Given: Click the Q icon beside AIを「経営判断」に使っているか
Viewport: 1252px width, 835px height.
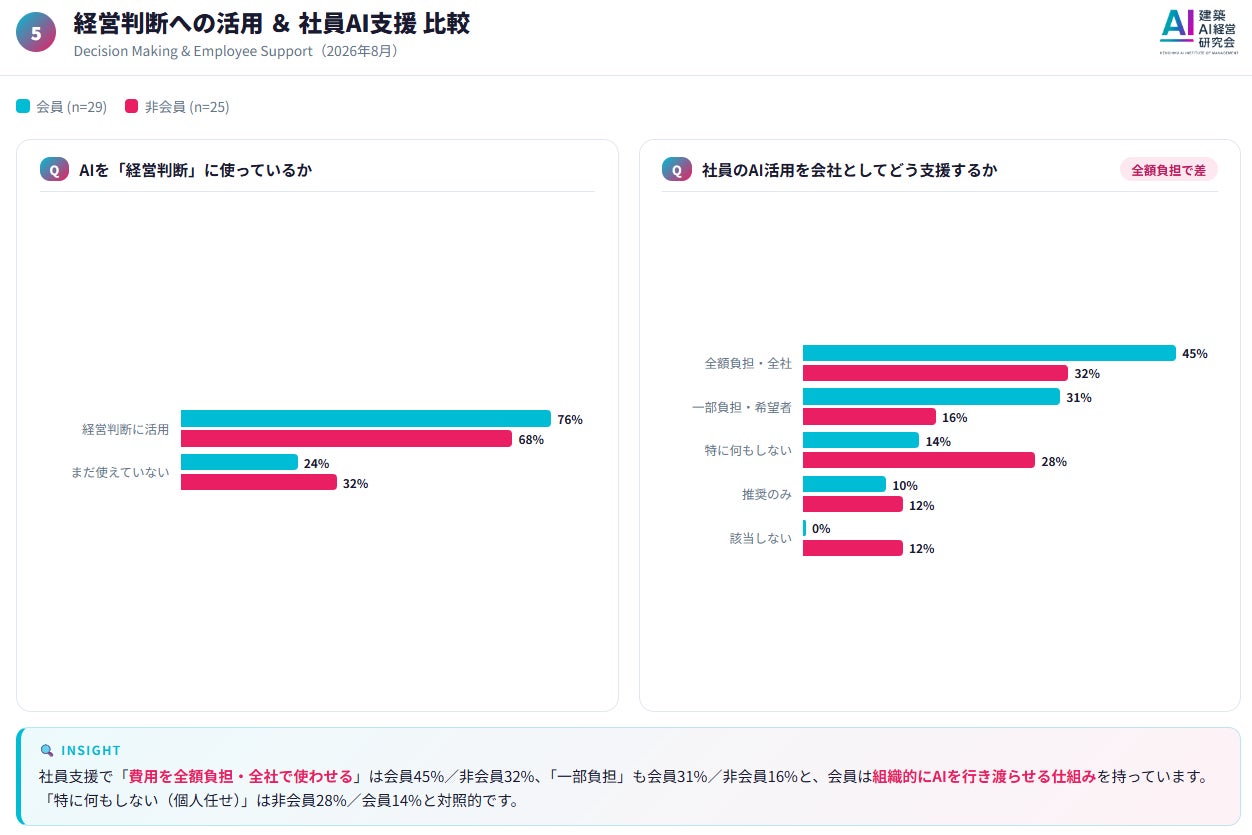Looking at the screenshot, I should click(x=55, y=170).
